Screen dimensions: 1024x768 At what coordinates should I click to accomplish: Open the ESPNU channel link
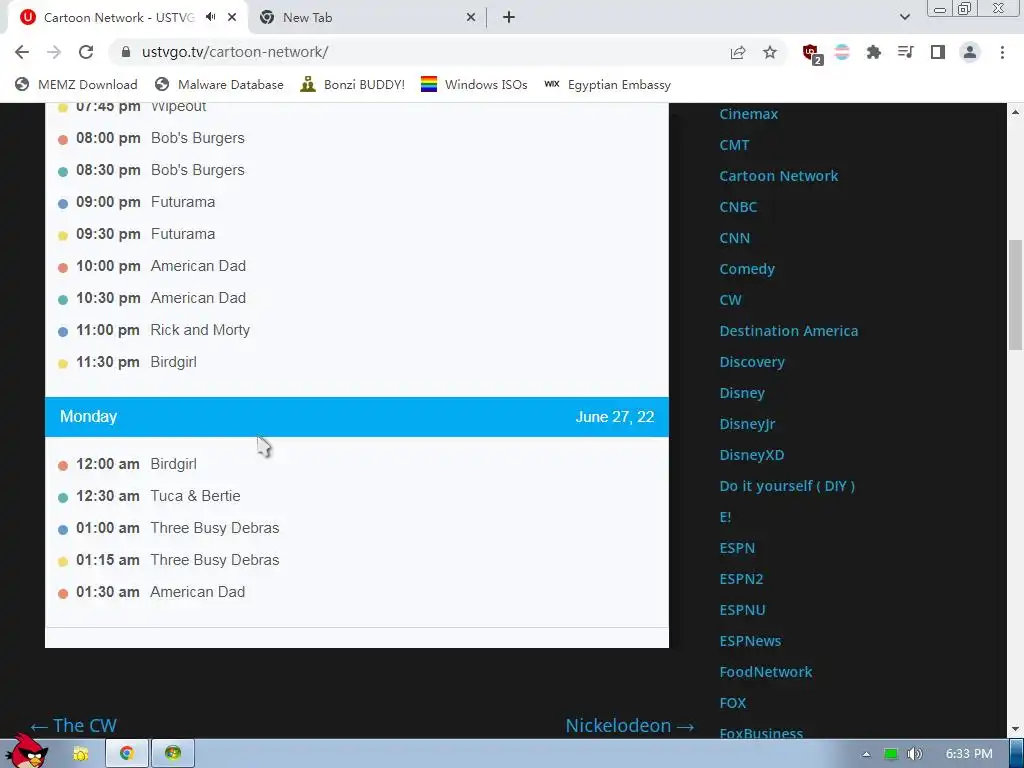742,611
